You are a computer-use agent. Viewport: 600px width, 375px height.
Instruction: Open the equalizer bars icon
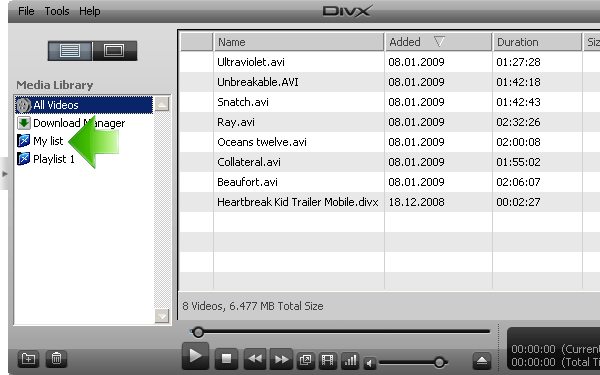(x=350, y=360)
